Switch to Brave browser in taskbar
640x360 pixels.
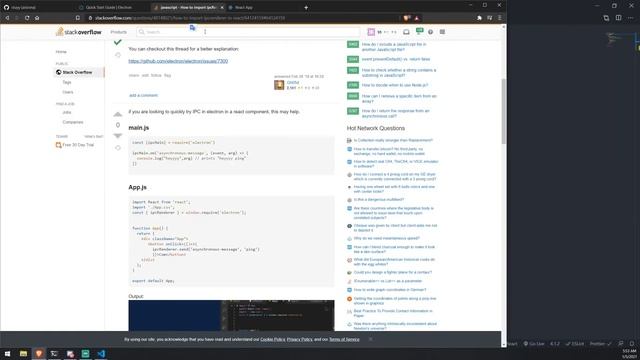click(39, 353)
